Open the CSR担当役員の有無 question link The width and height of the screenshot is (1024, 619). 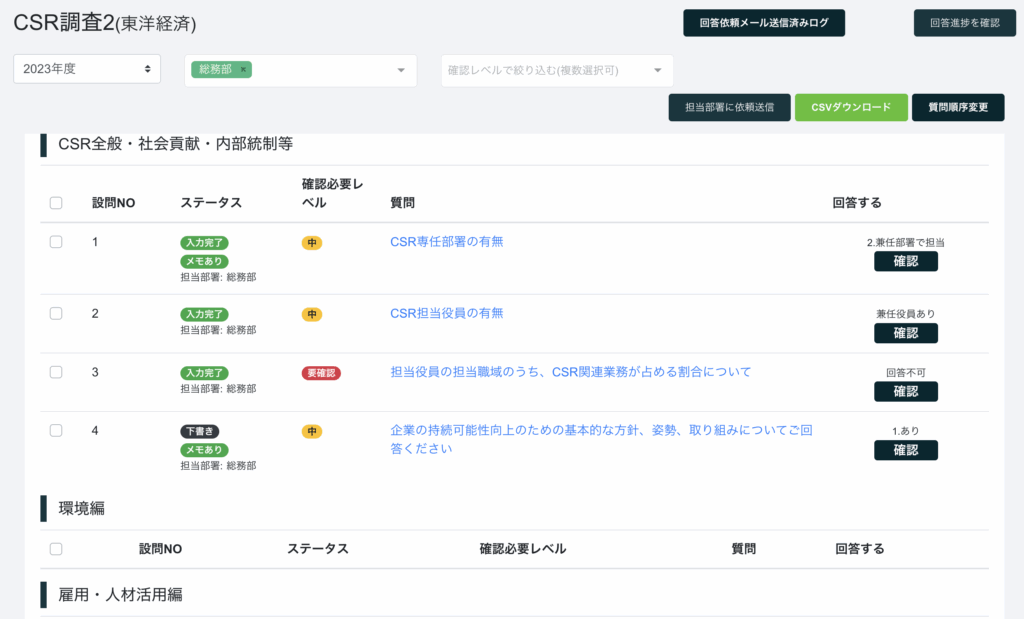(x=447, y=313)
